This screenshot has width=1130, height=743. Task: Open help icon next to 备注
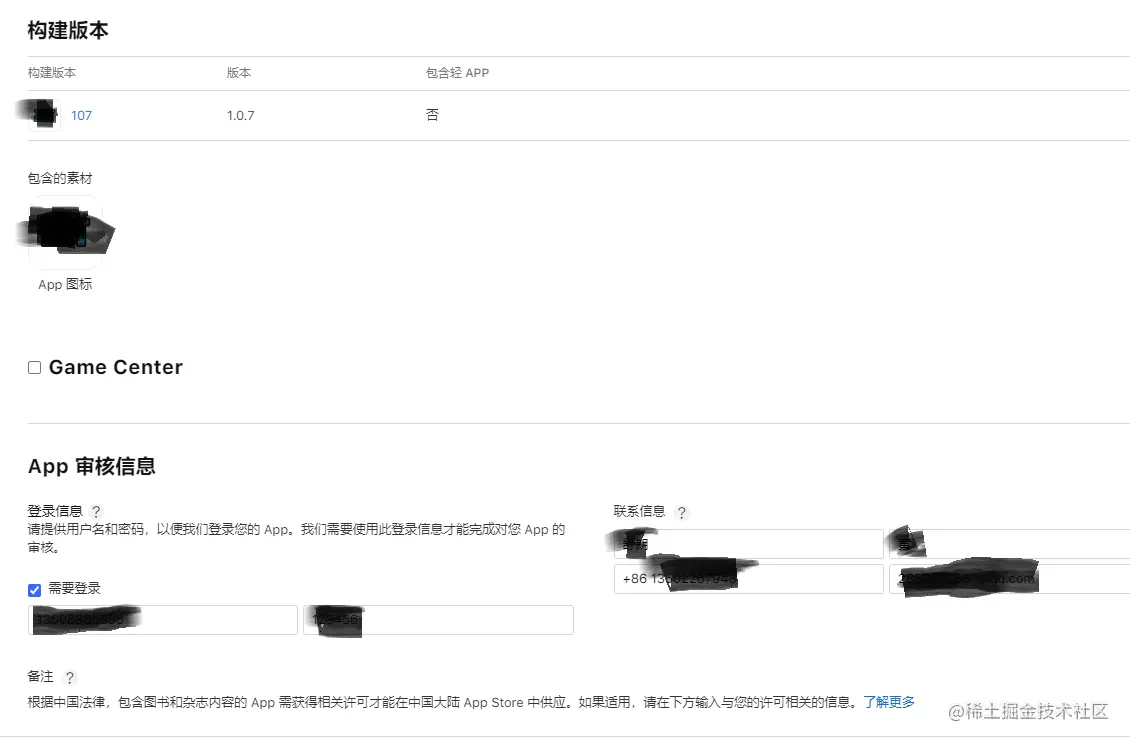(69, 677)
